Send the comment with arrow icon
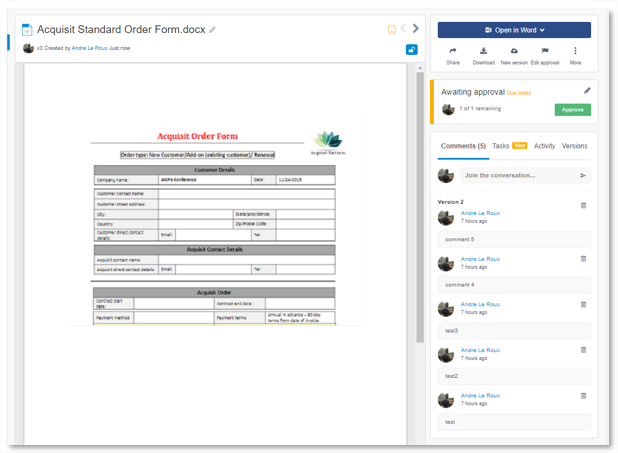618x453 pixels. (583, 175)
